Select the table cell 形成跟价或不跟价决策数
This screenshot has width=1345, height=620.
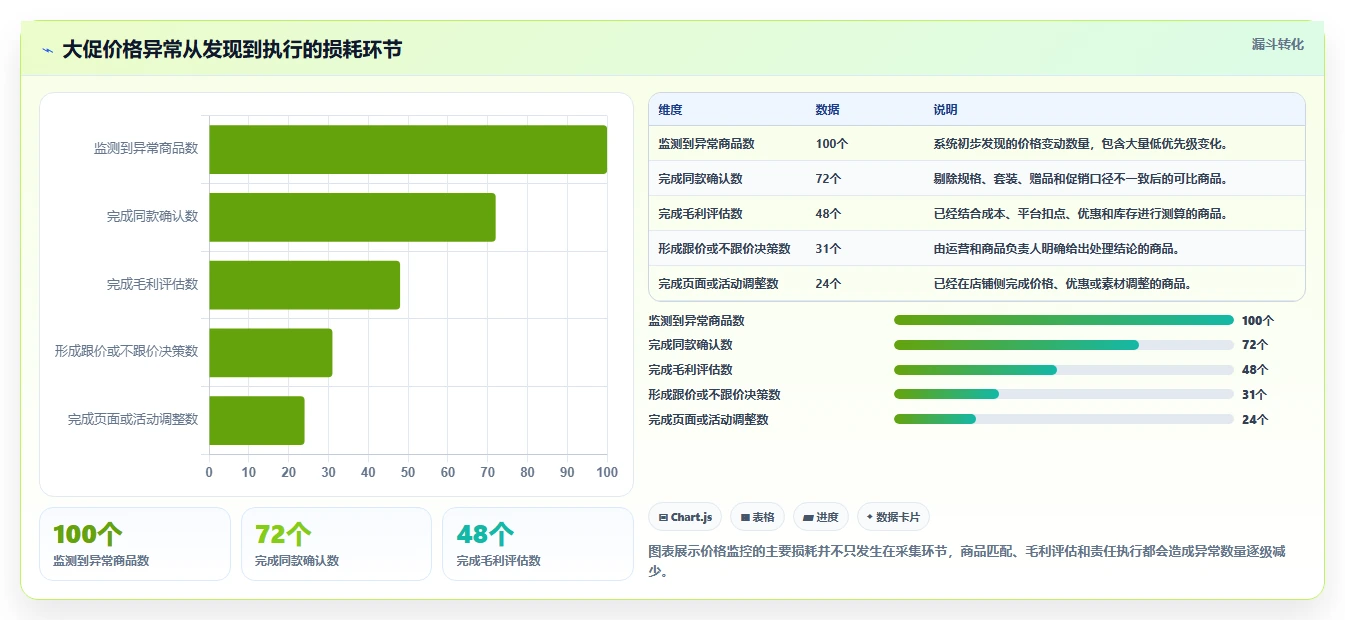(x=724, y=249)
